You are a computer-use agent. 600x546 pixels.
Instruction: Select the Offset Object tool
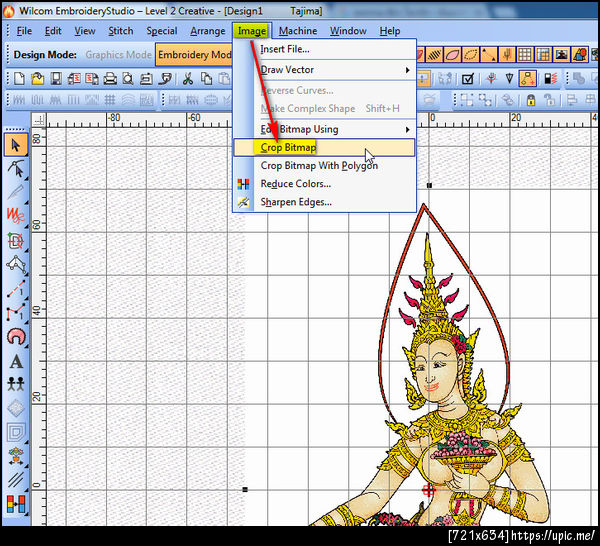click(16, 432)
